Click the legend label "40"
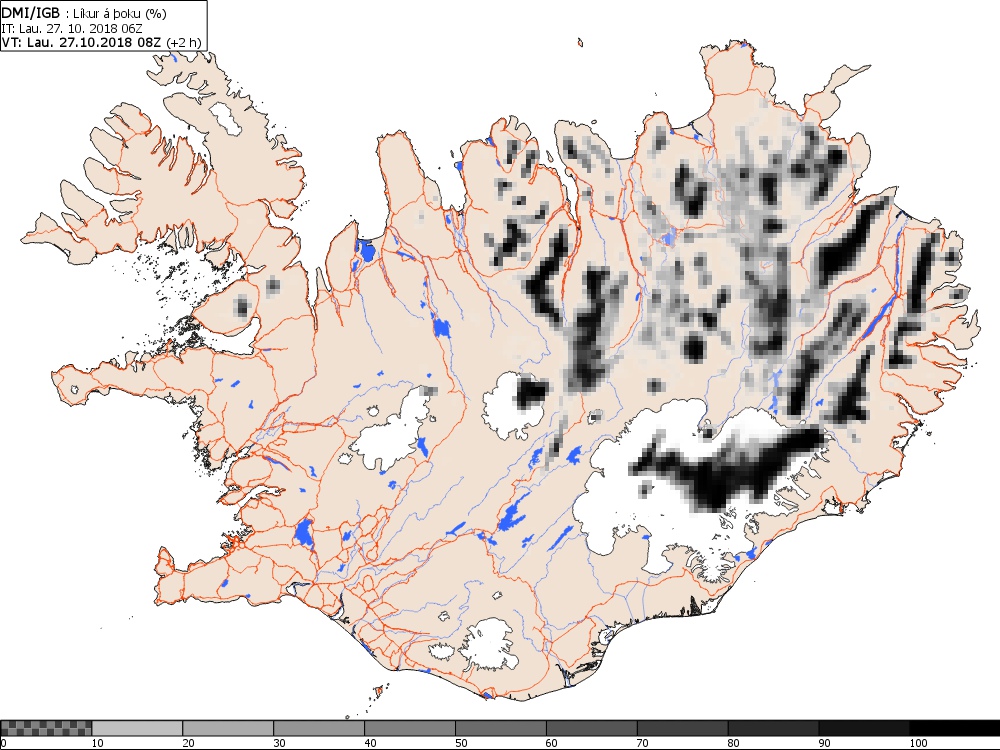Screen dimensions: 1000x750 (x=370, y=743)
